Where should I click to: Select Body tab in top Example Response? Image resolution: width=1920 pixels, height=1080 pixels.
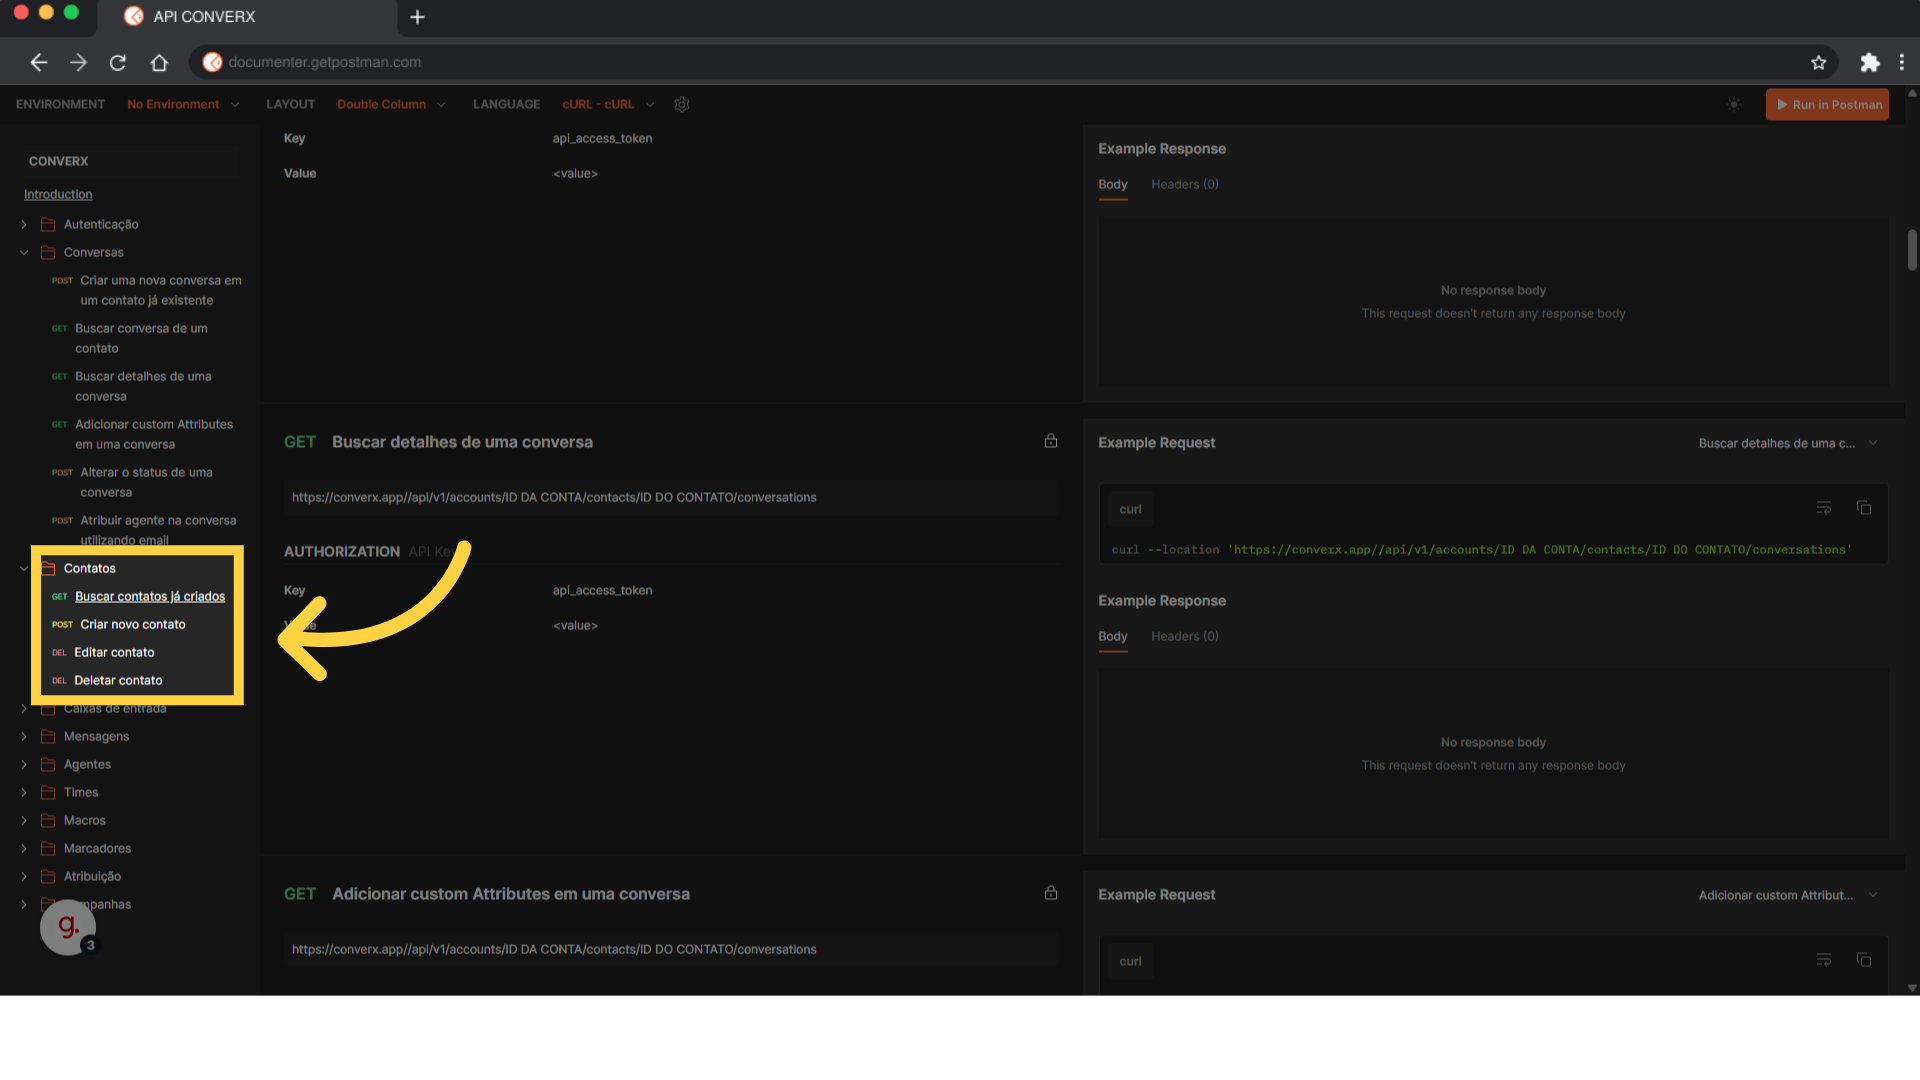pos(1112,184)
